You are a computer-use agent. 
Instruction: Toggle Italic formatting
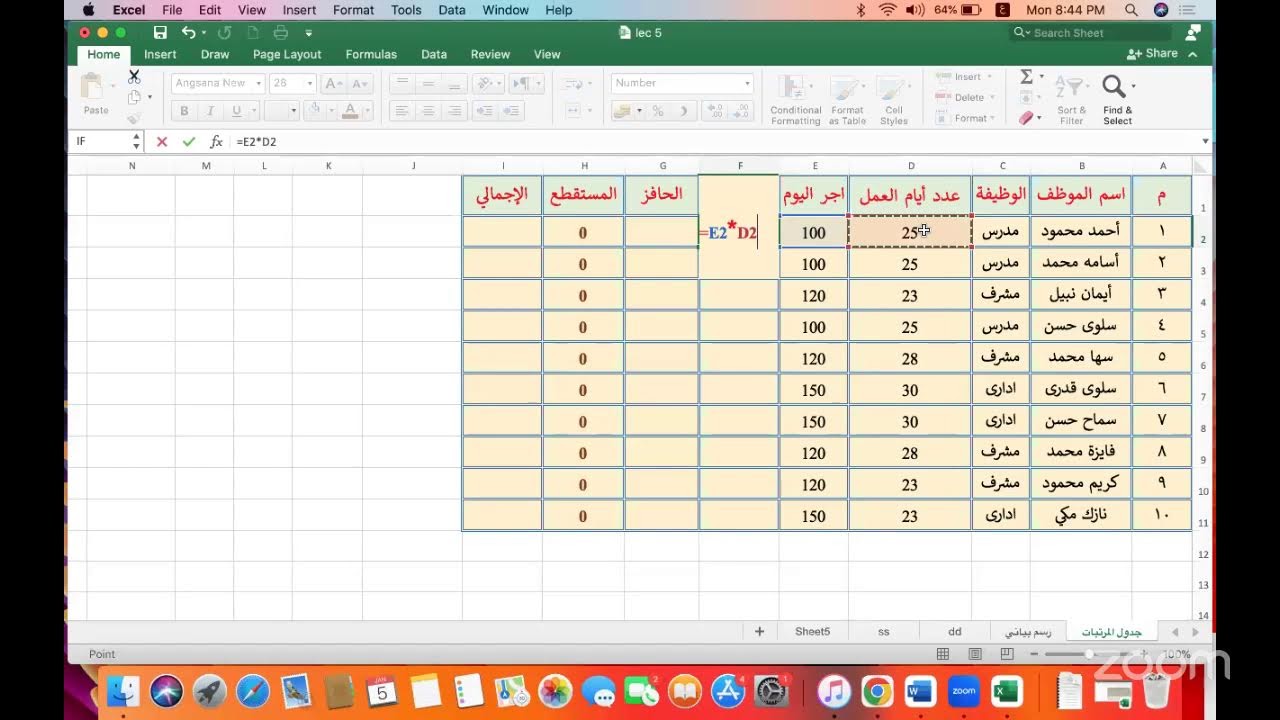tap(210, 111)
